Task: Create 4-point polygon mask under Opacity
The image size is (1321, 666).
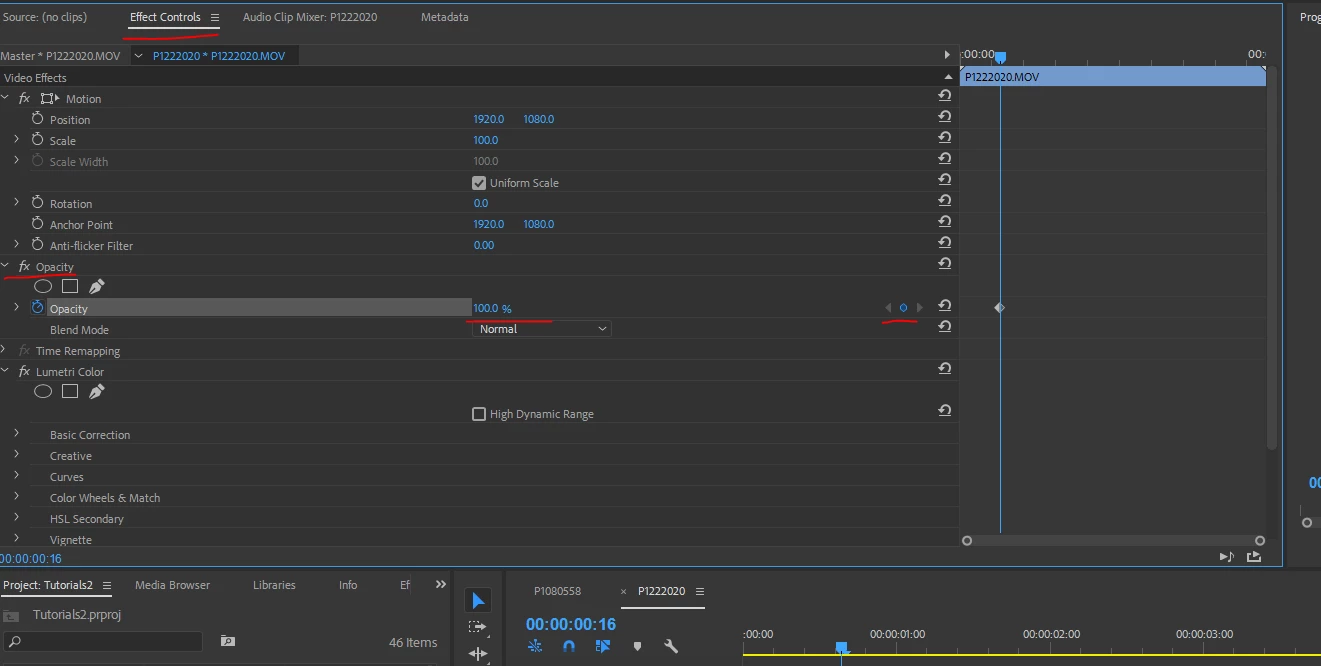Action: coord(70,287)
